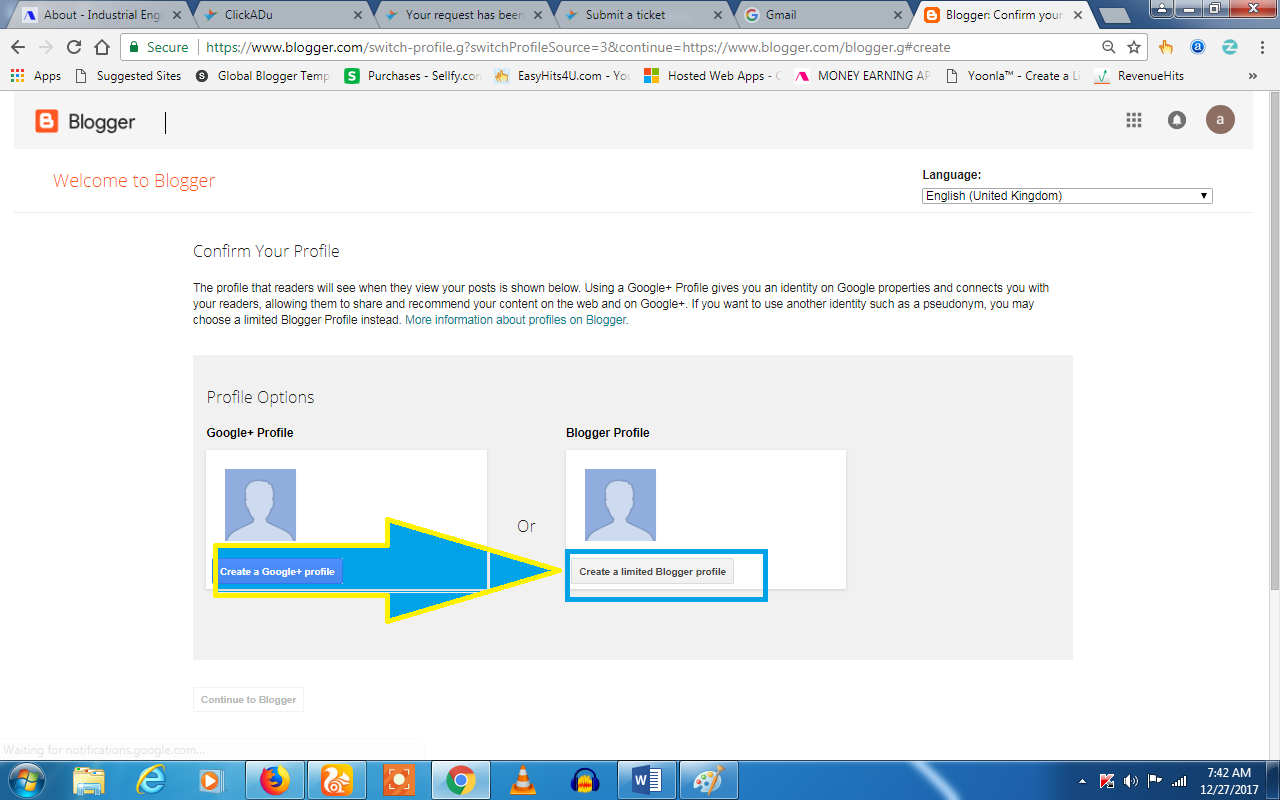Click the zoom magnifier in address bar
Viewport: 1280px width, 800px height.
pos(1108,47)
